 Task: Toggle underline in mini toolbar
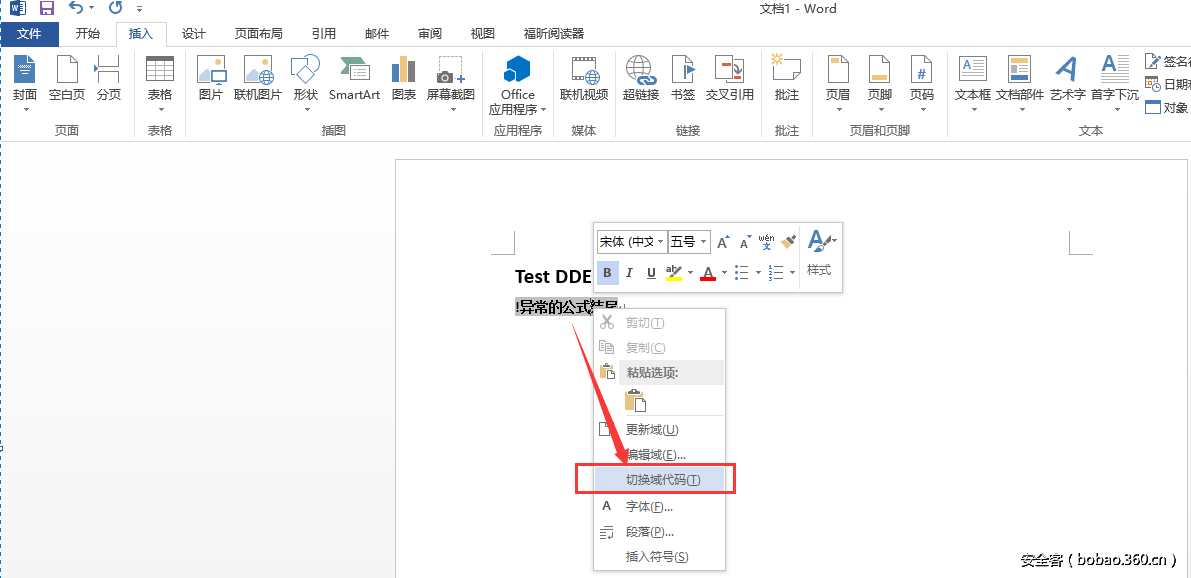coord(651,272)
